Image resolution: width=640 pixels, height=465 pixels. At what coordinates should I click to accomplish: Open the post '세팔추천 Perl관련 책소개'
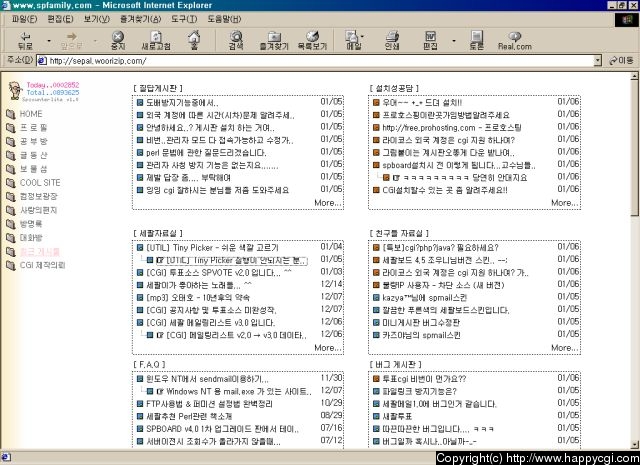(x=189, y=416)
